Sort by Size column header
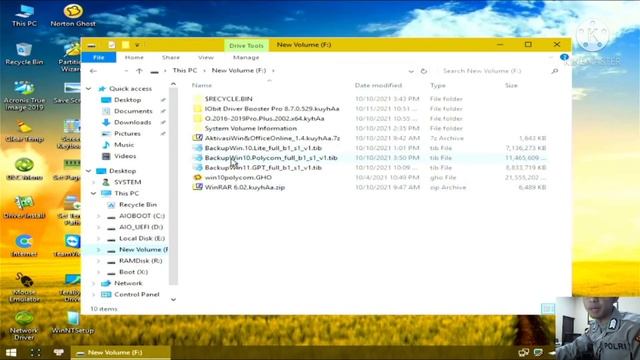 [x=511, y=85]
